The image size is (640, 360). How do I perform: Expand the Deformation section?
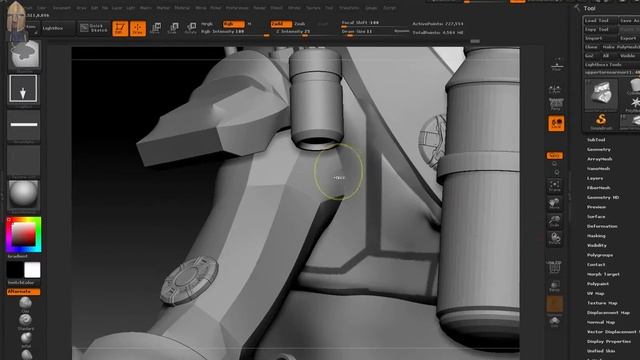602,226
